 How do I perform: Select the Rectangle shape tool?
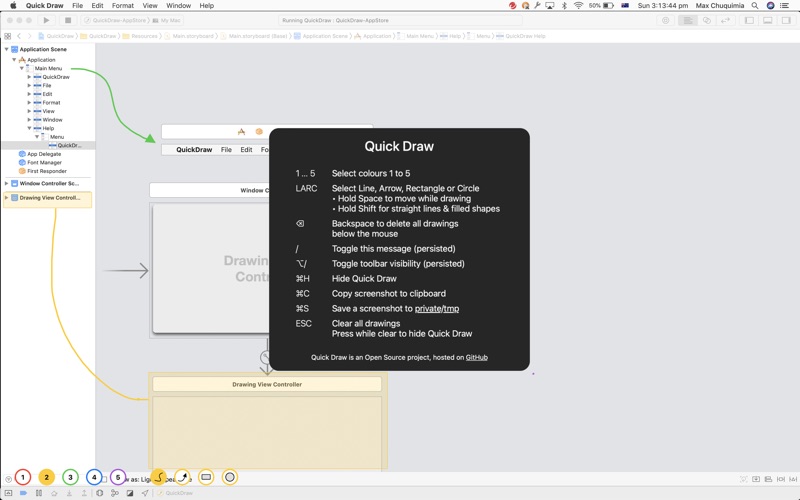tap(206, 477)
